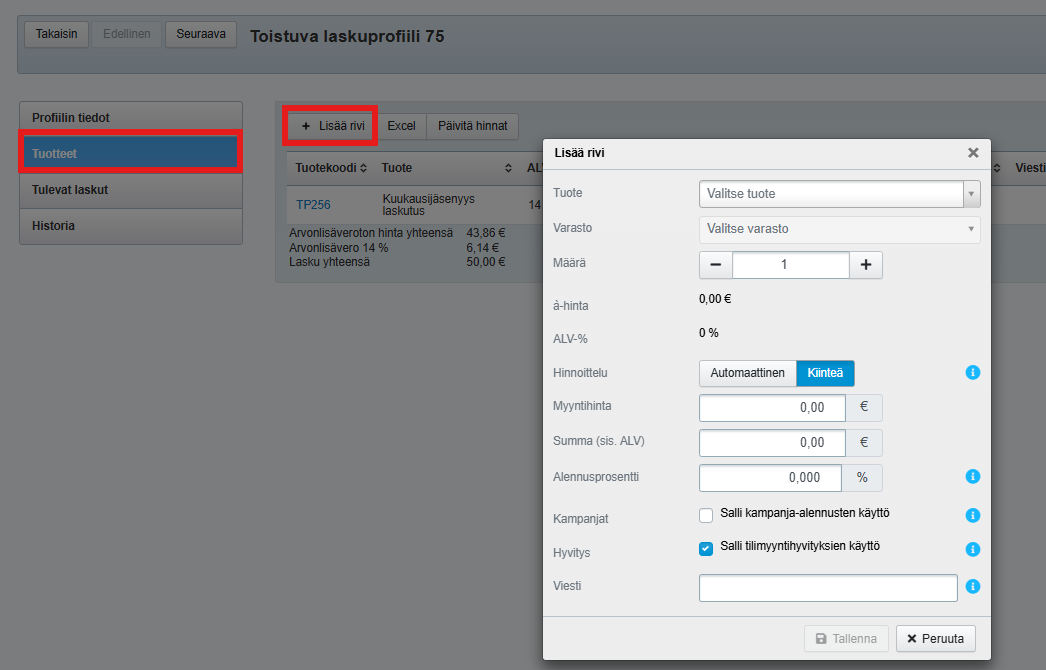This screenshot has width=1046, height=670.
Task: Click the info icon for Hyvitys
Action: (x=972, y=549)
